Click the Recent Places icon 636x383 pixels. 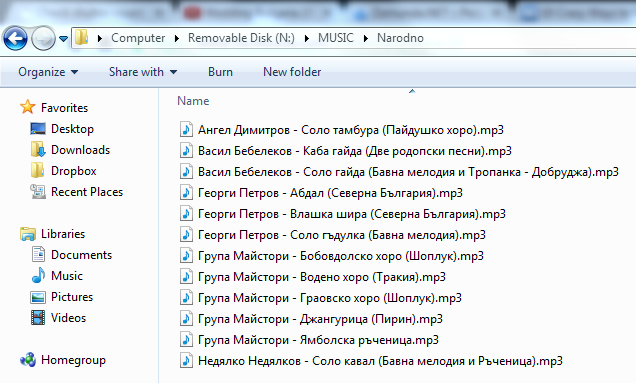pos(38,192)
